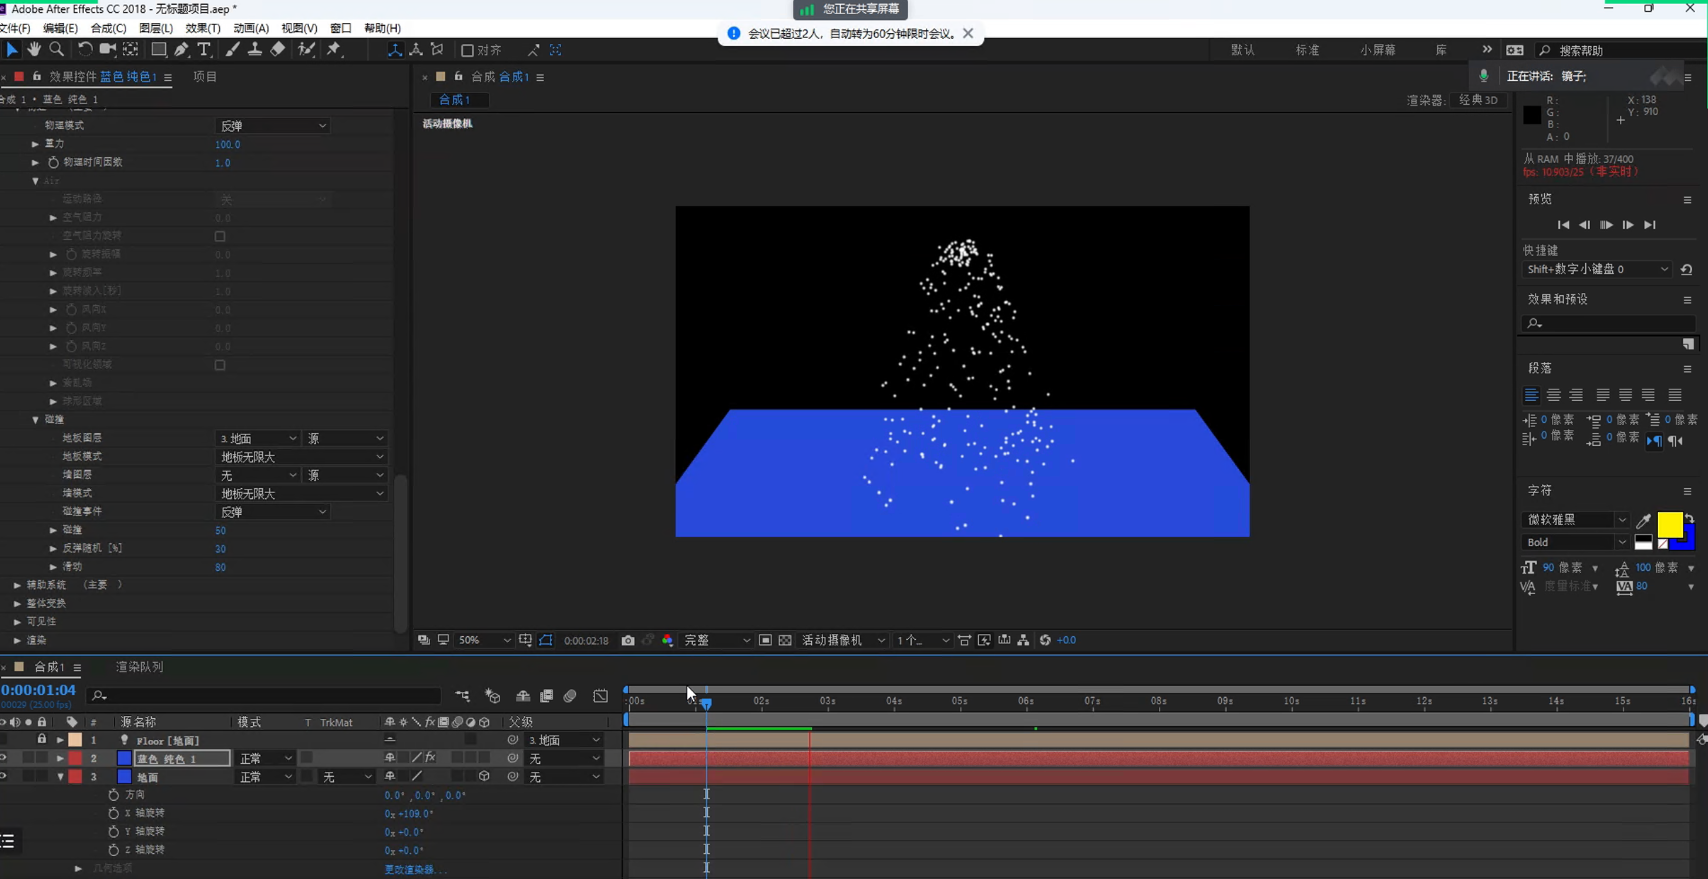
Task: Select the Hand tool
Action: click(x=34, y=49)
